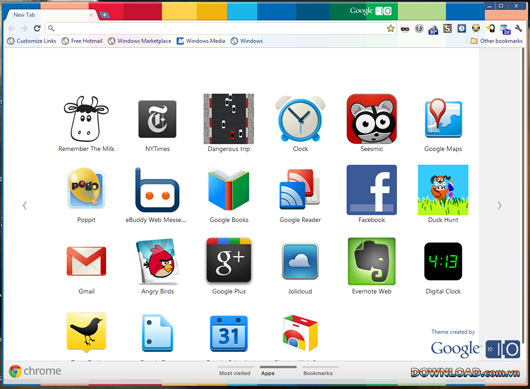Click the sunglasses extension icon
Viewport: 530px width, 389px height.
point(405,29)
